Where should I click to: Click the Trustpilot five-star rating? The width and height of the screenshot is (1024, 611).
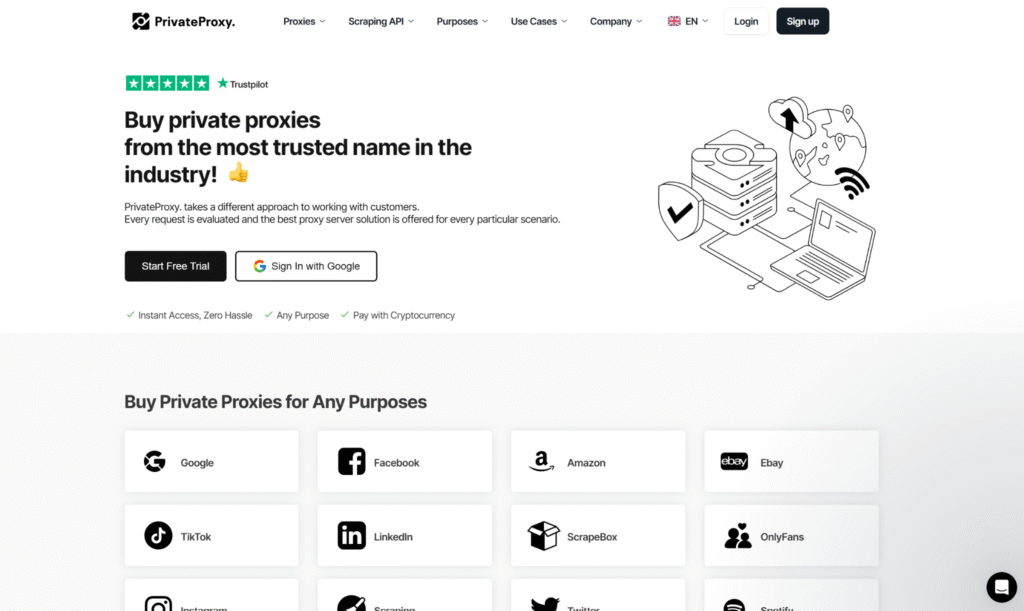tap(167, 83)
